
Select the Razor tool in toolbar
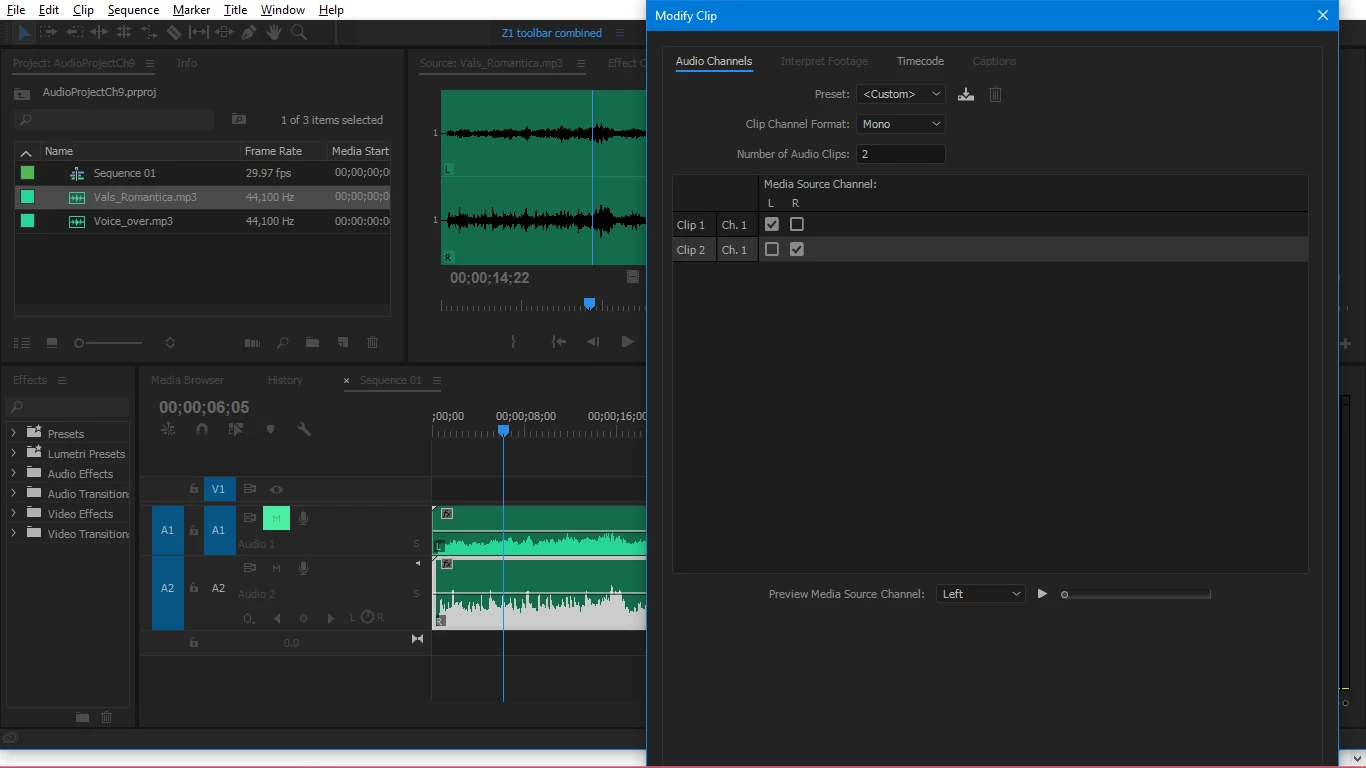(x=174, y=33)
